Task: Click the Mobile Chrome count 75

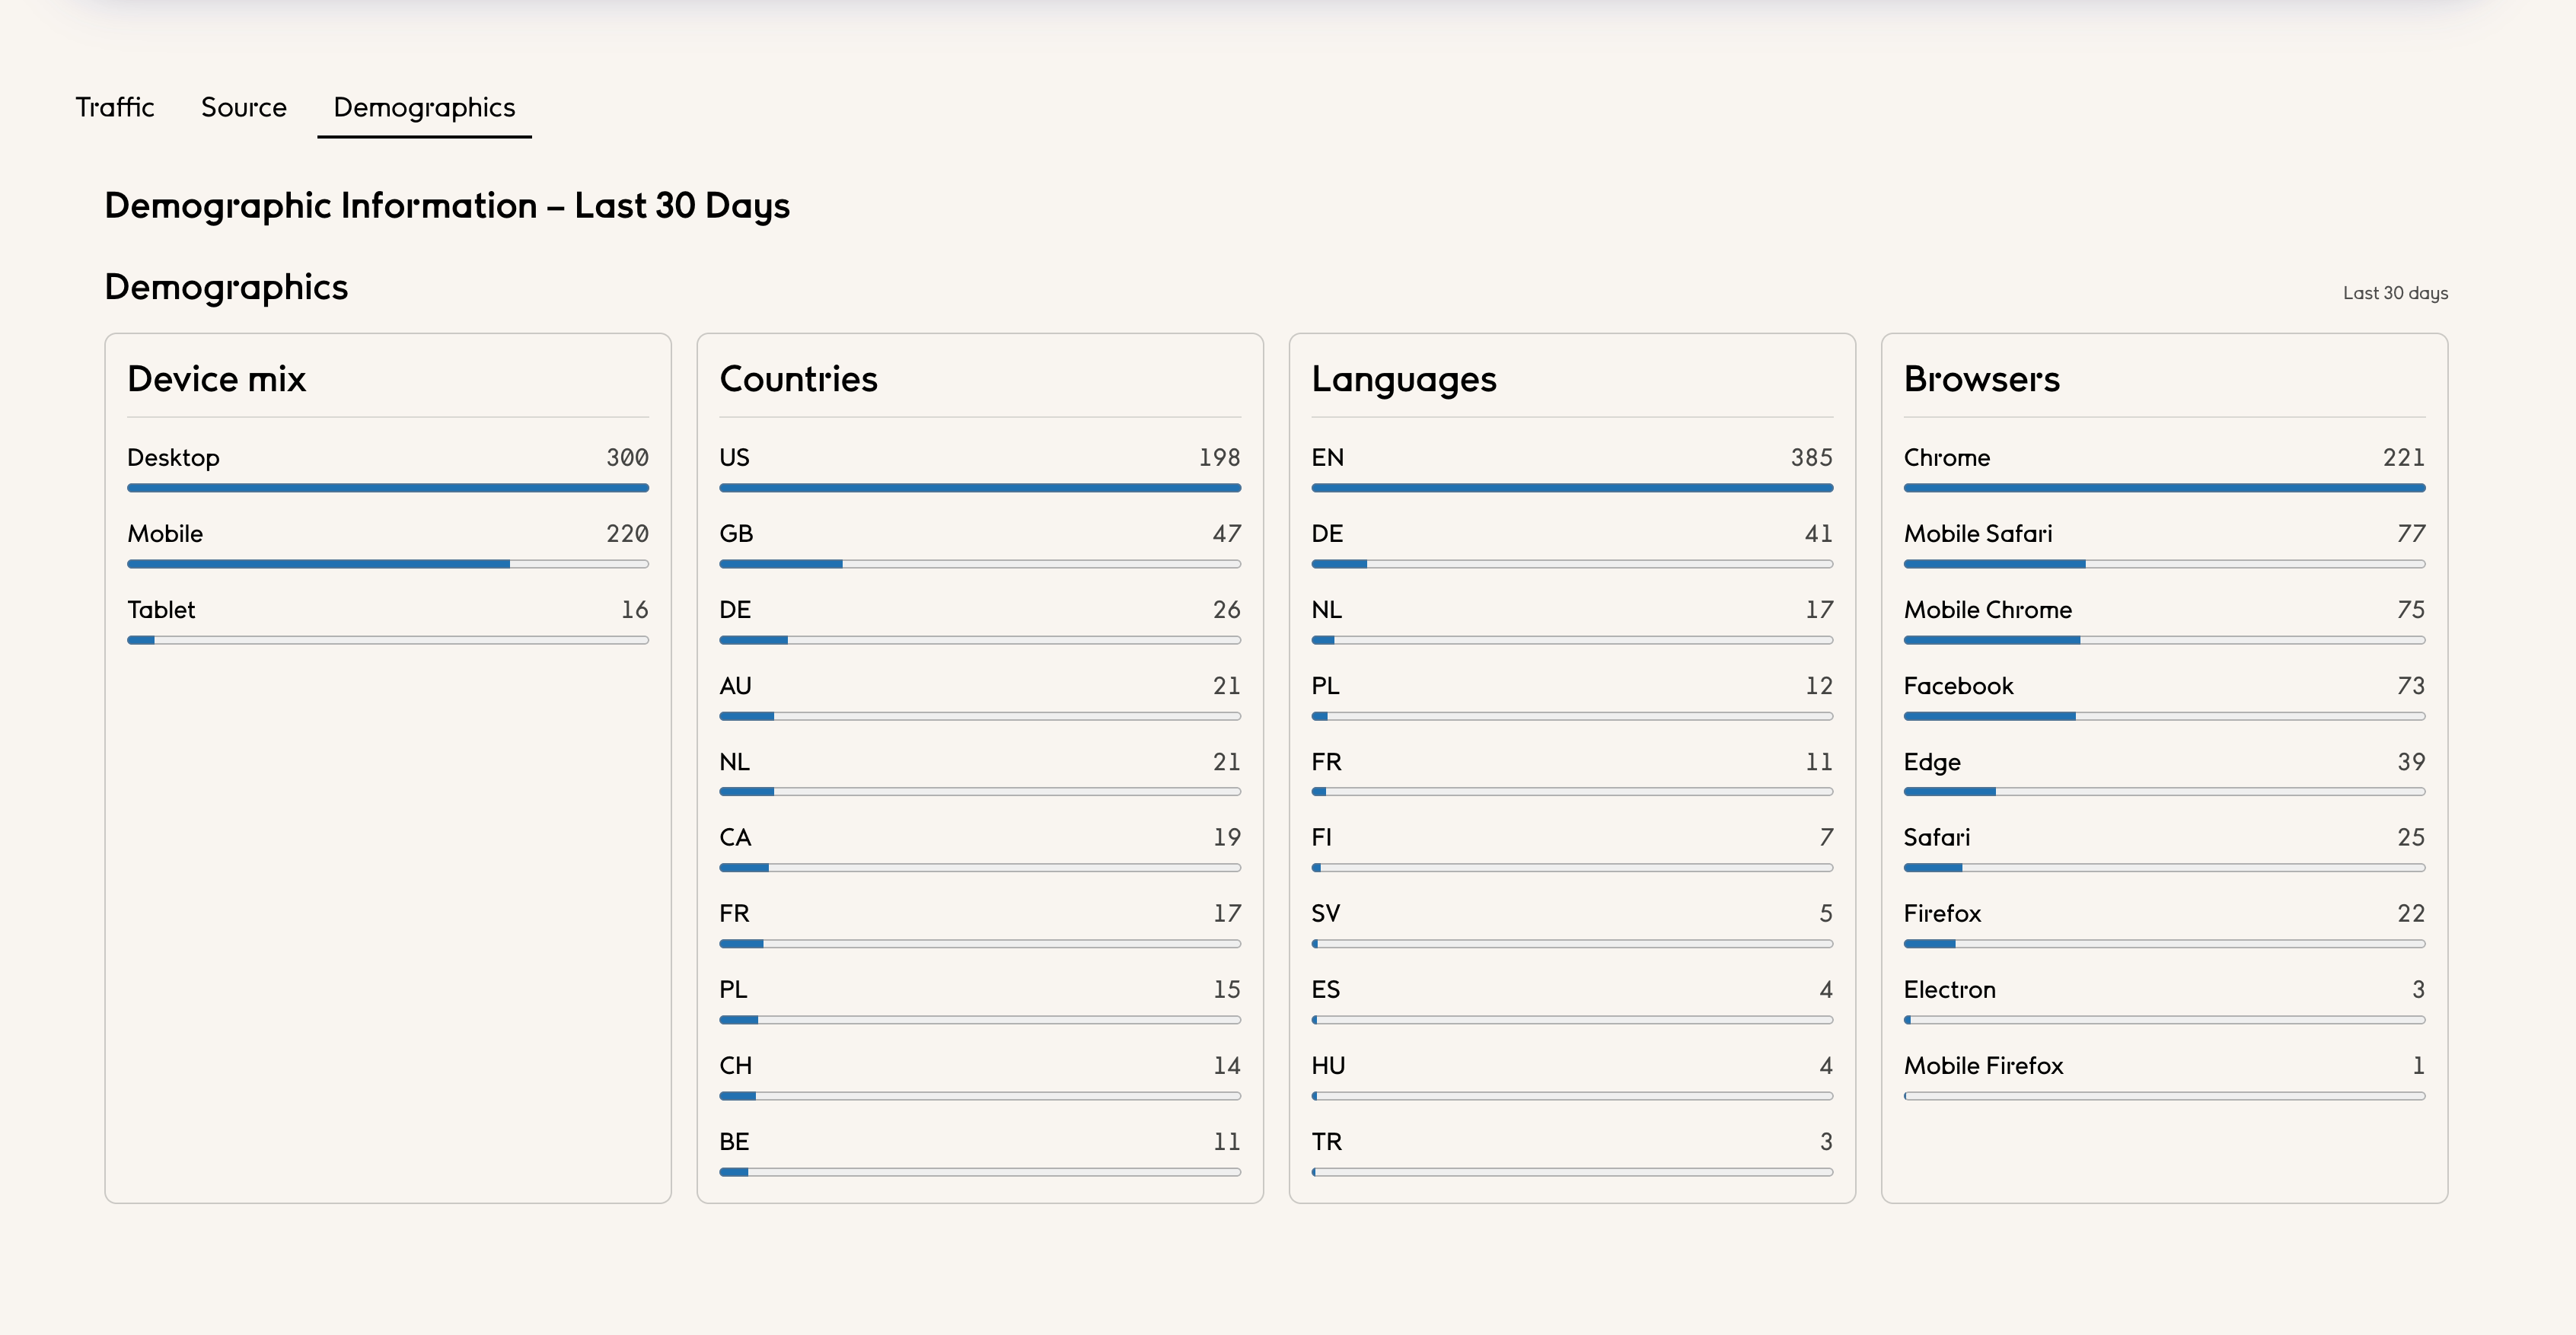Action: [x=2411, y=610]
